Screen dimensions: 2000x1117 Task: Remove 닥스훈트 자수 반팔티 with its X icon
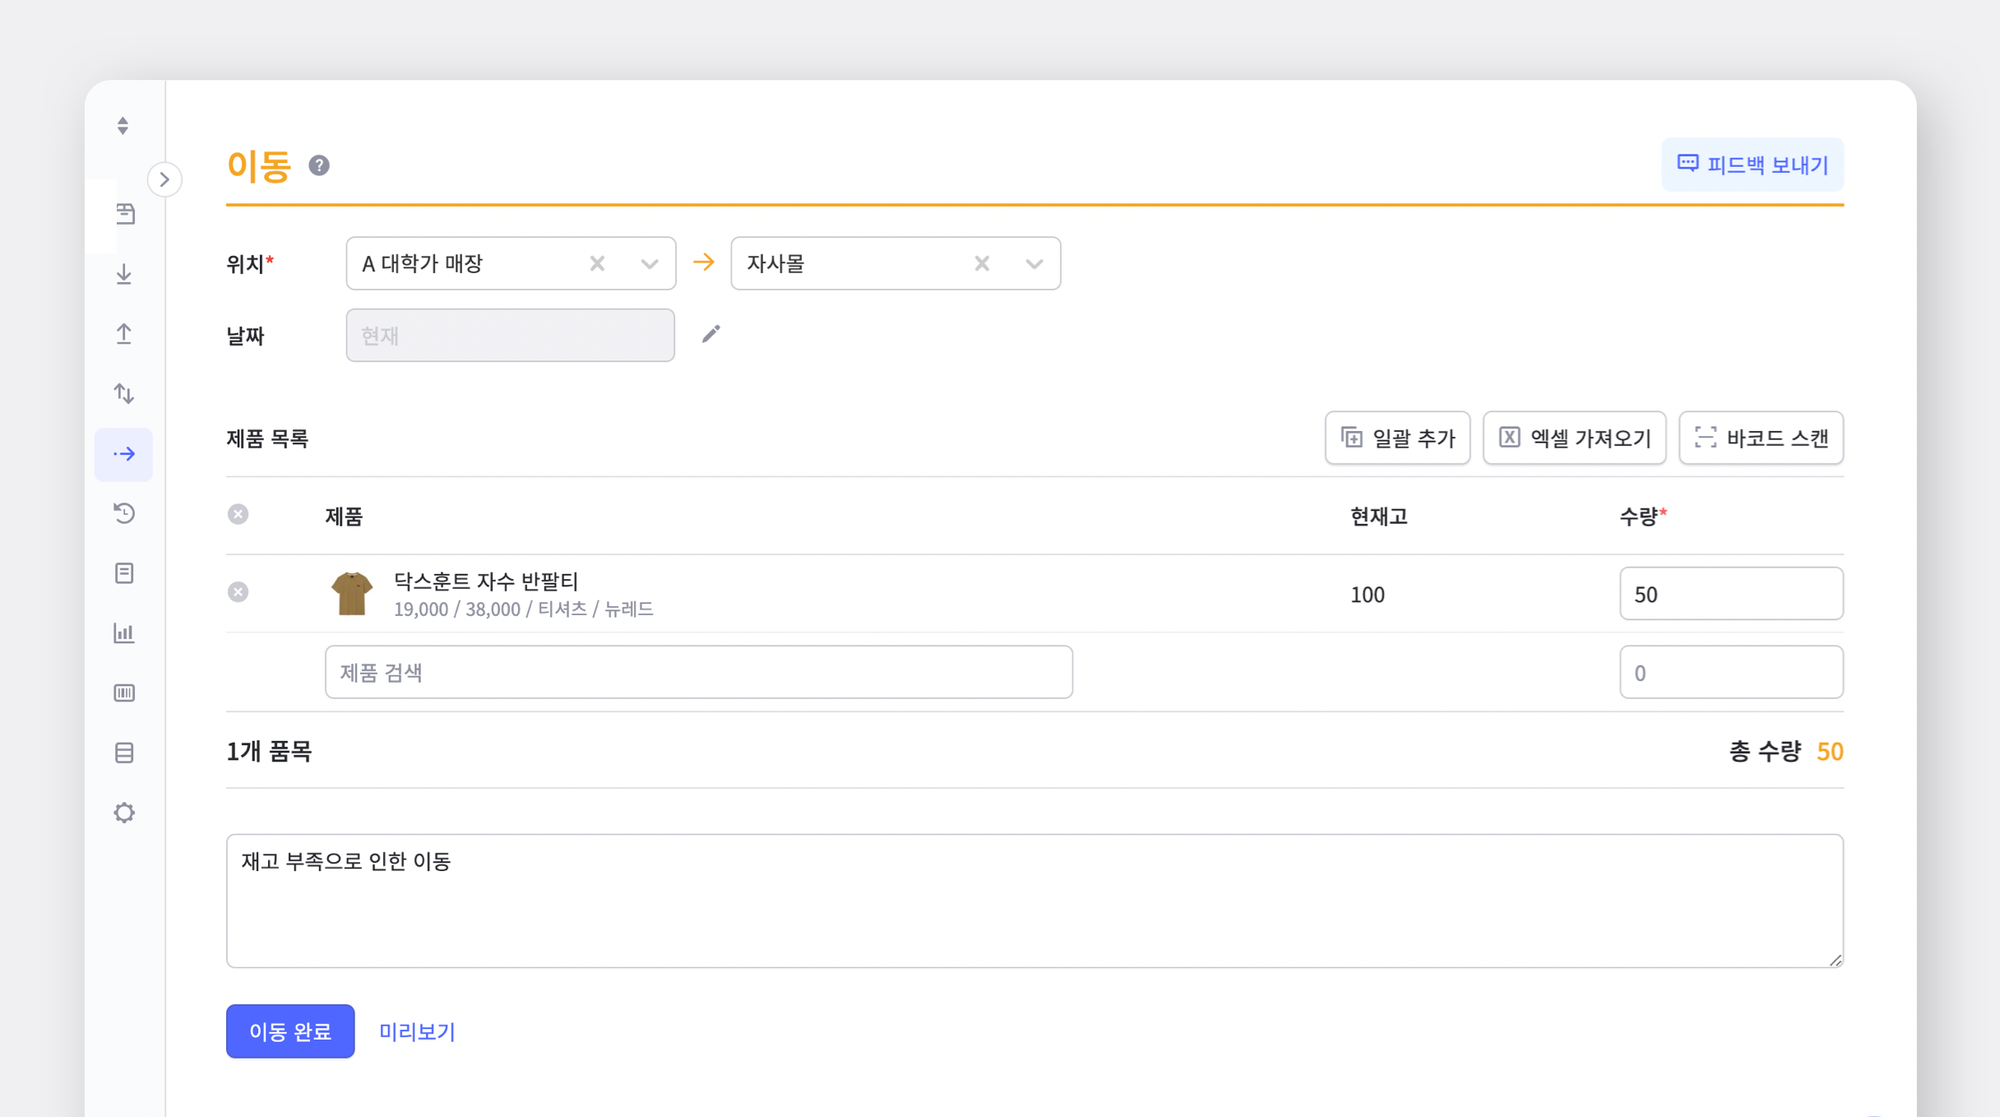point(238,592)
